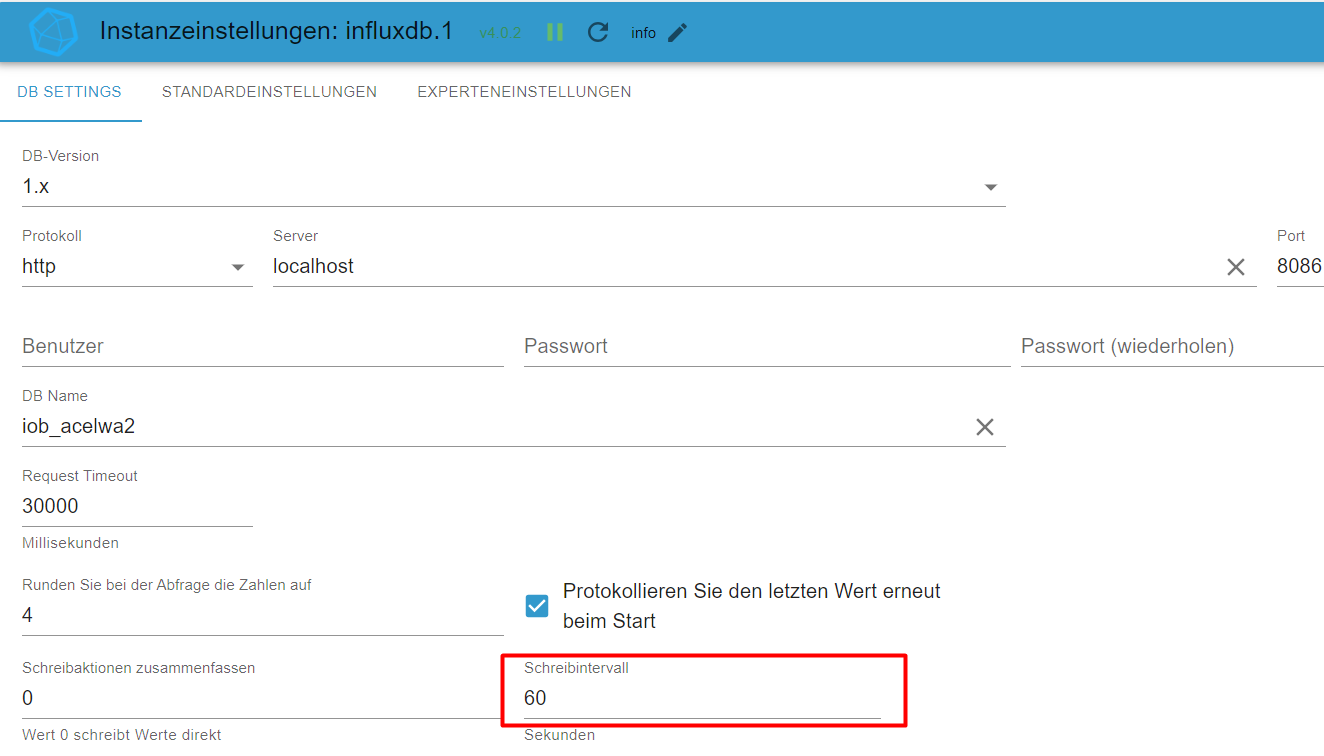Click the 'Wert 0 schreibt Werte direkt' hint
Viewport: 1324px width, 756px height.
click(x=122, y=735)
